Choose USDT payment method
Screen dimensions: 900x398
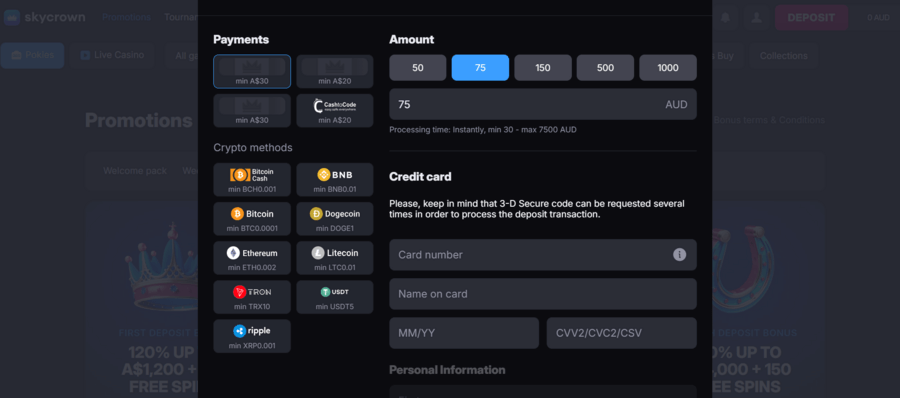(335, 297)
